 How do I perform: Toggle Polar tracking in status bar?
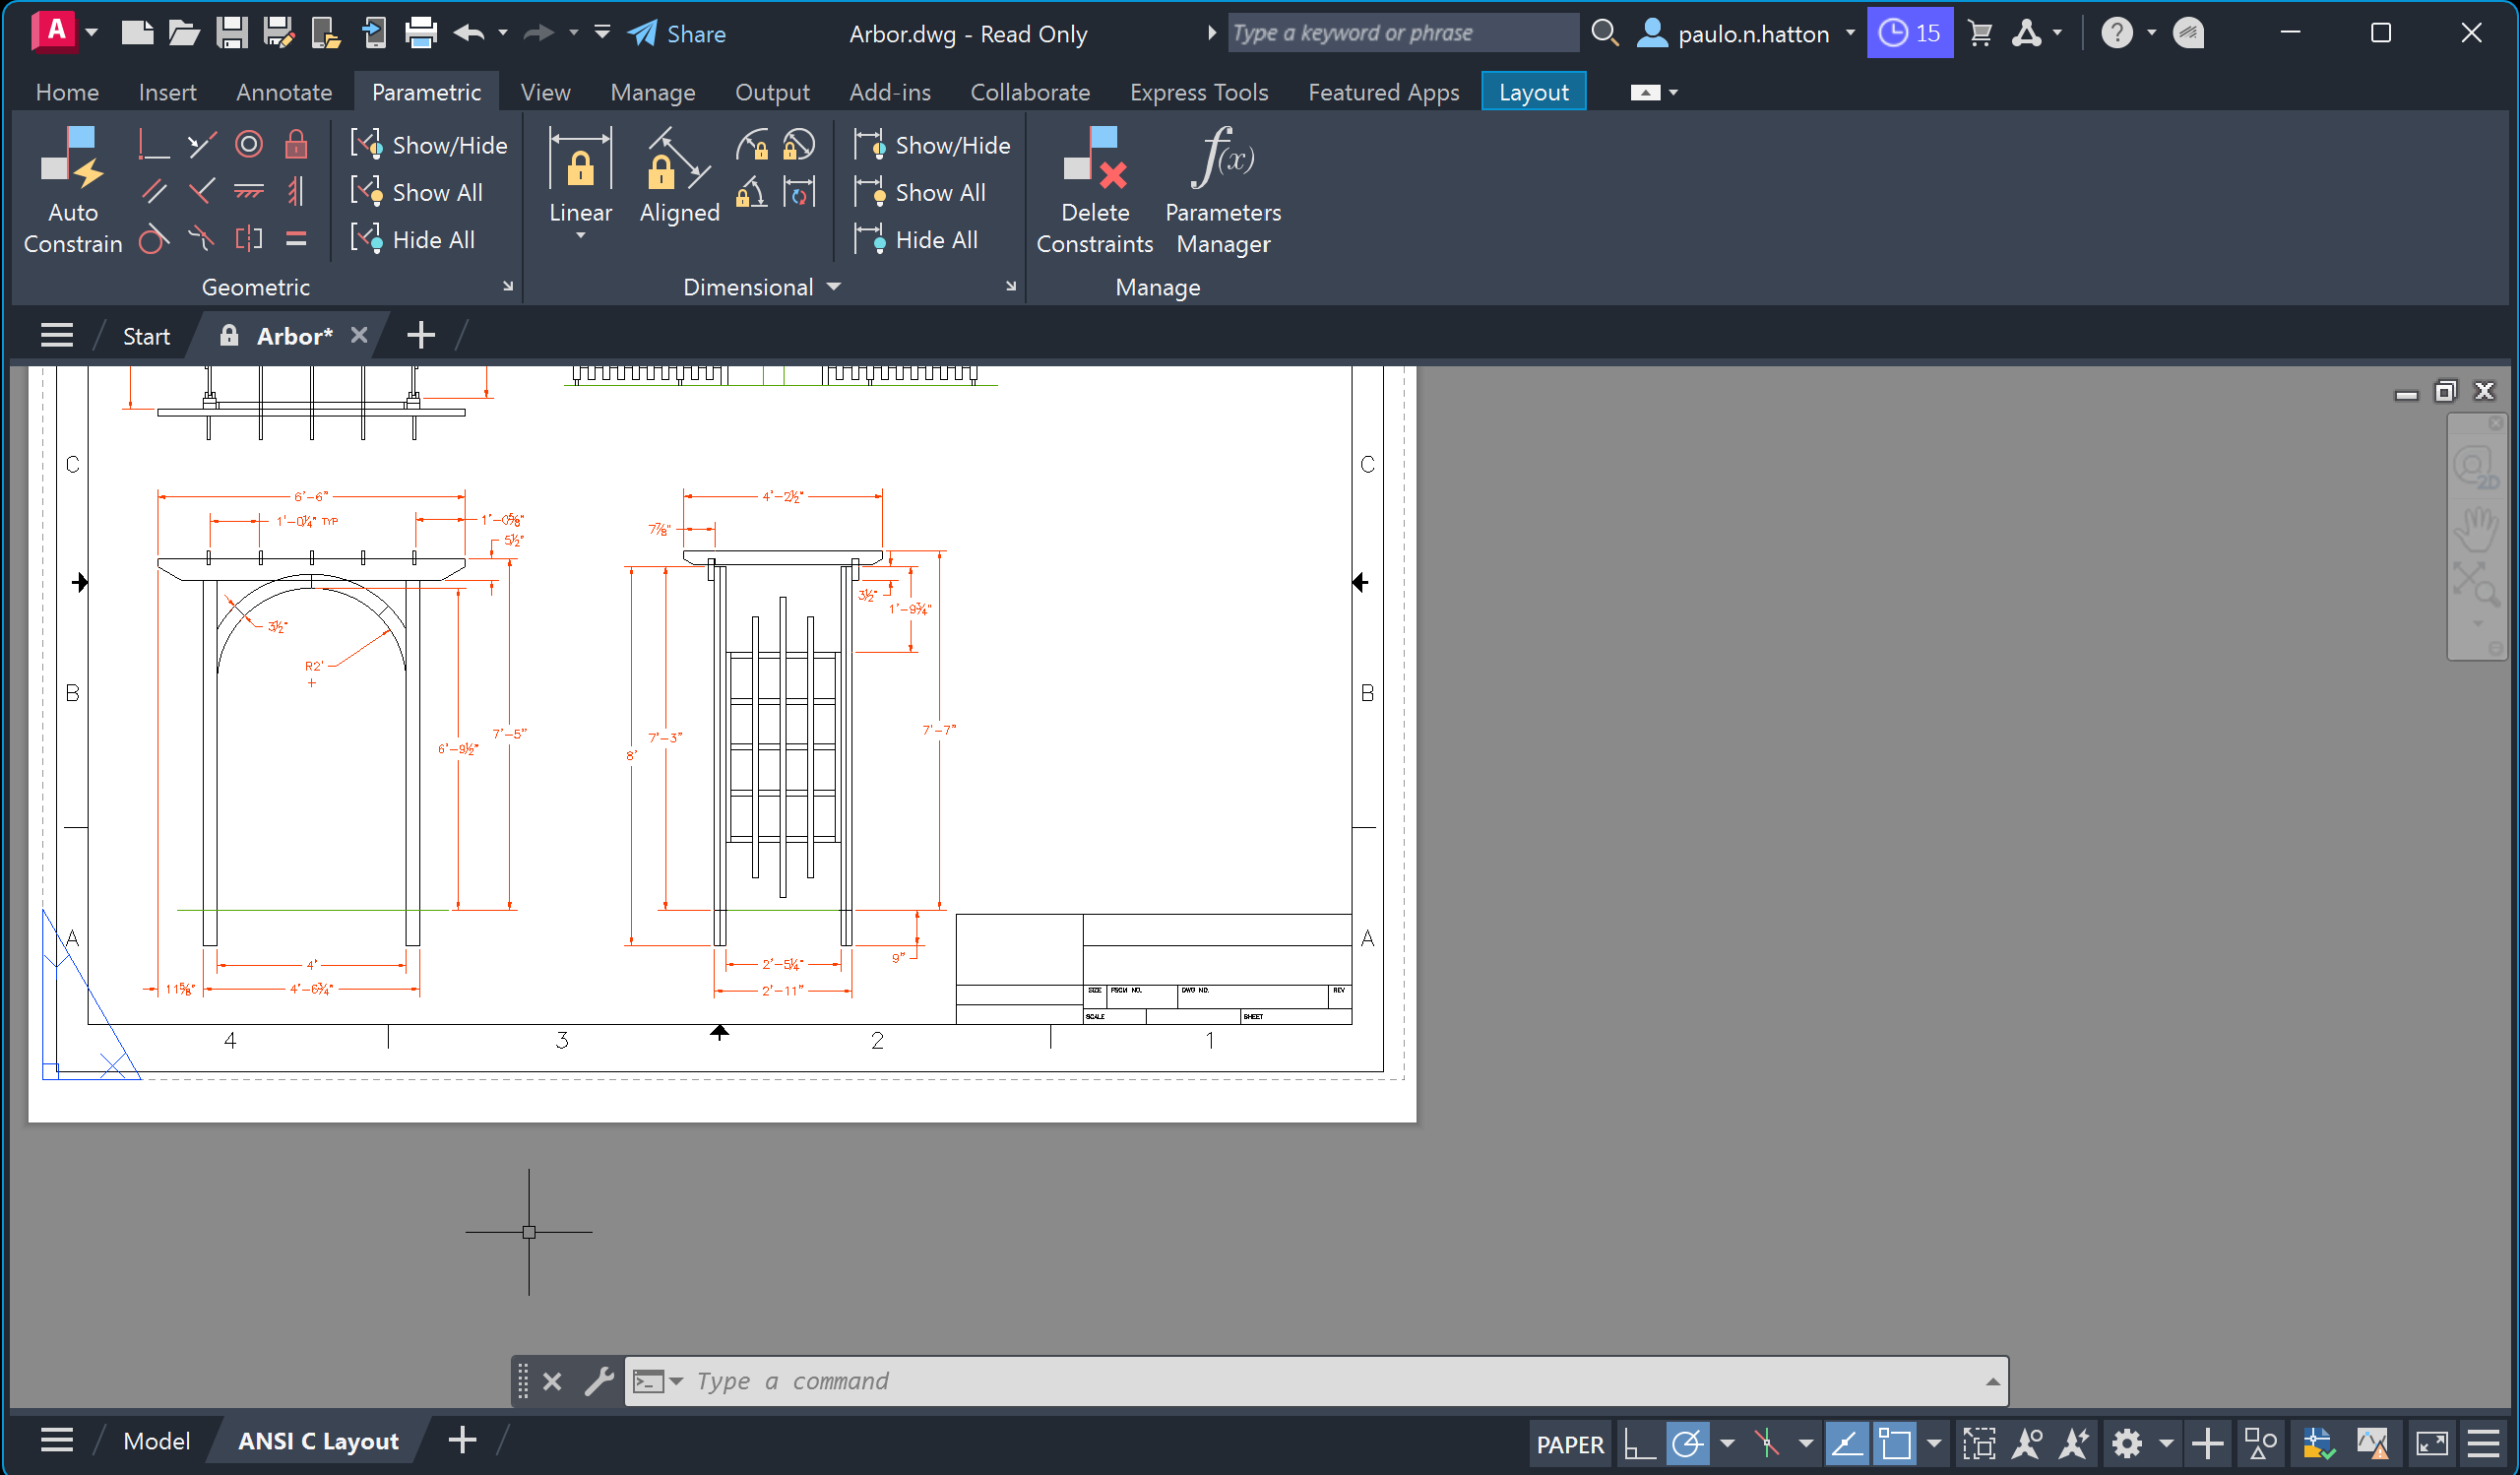click(x=1688, y=1443)
